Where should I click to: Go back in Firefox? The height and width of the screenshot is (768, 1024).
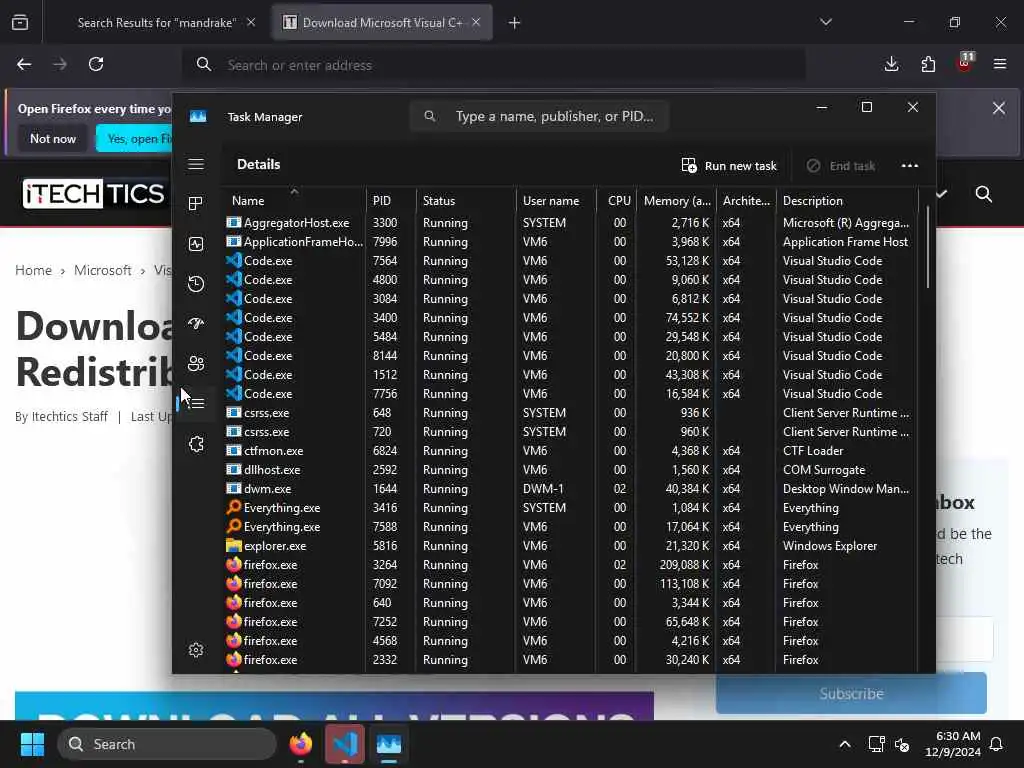(x=24, y=64)
